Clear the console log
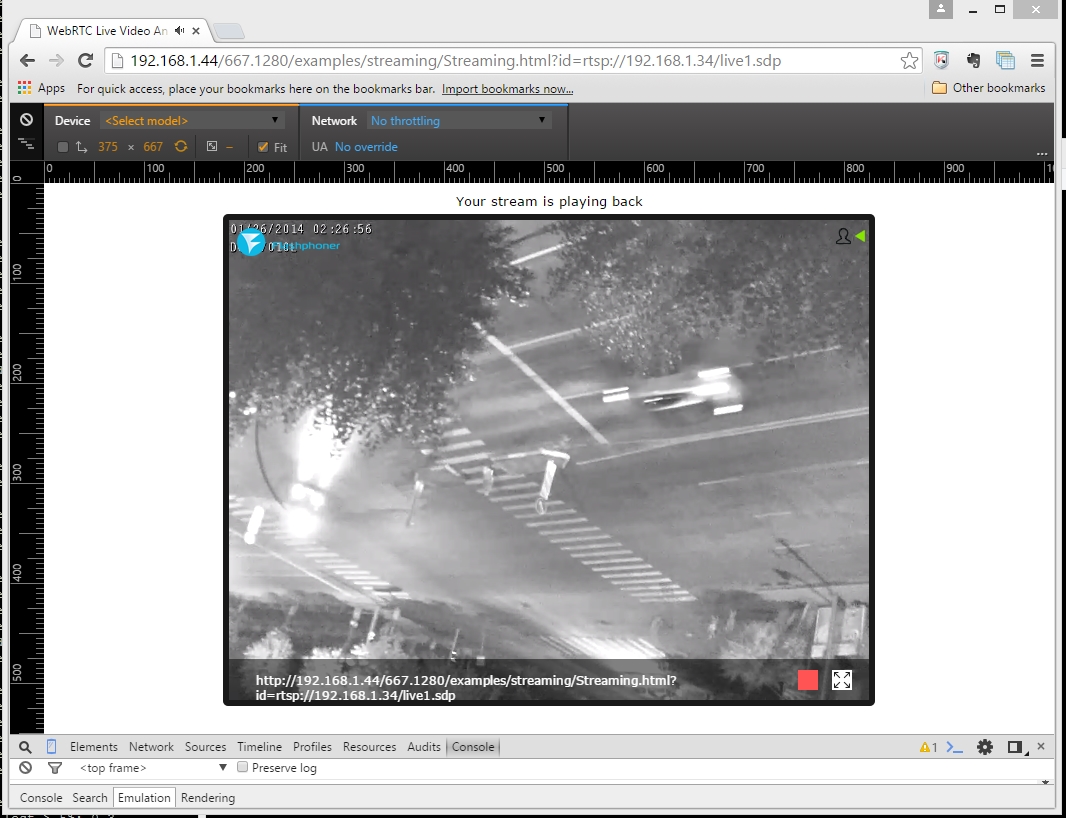The height and width of the screenshot is (818, 1066). pos(25,768)
